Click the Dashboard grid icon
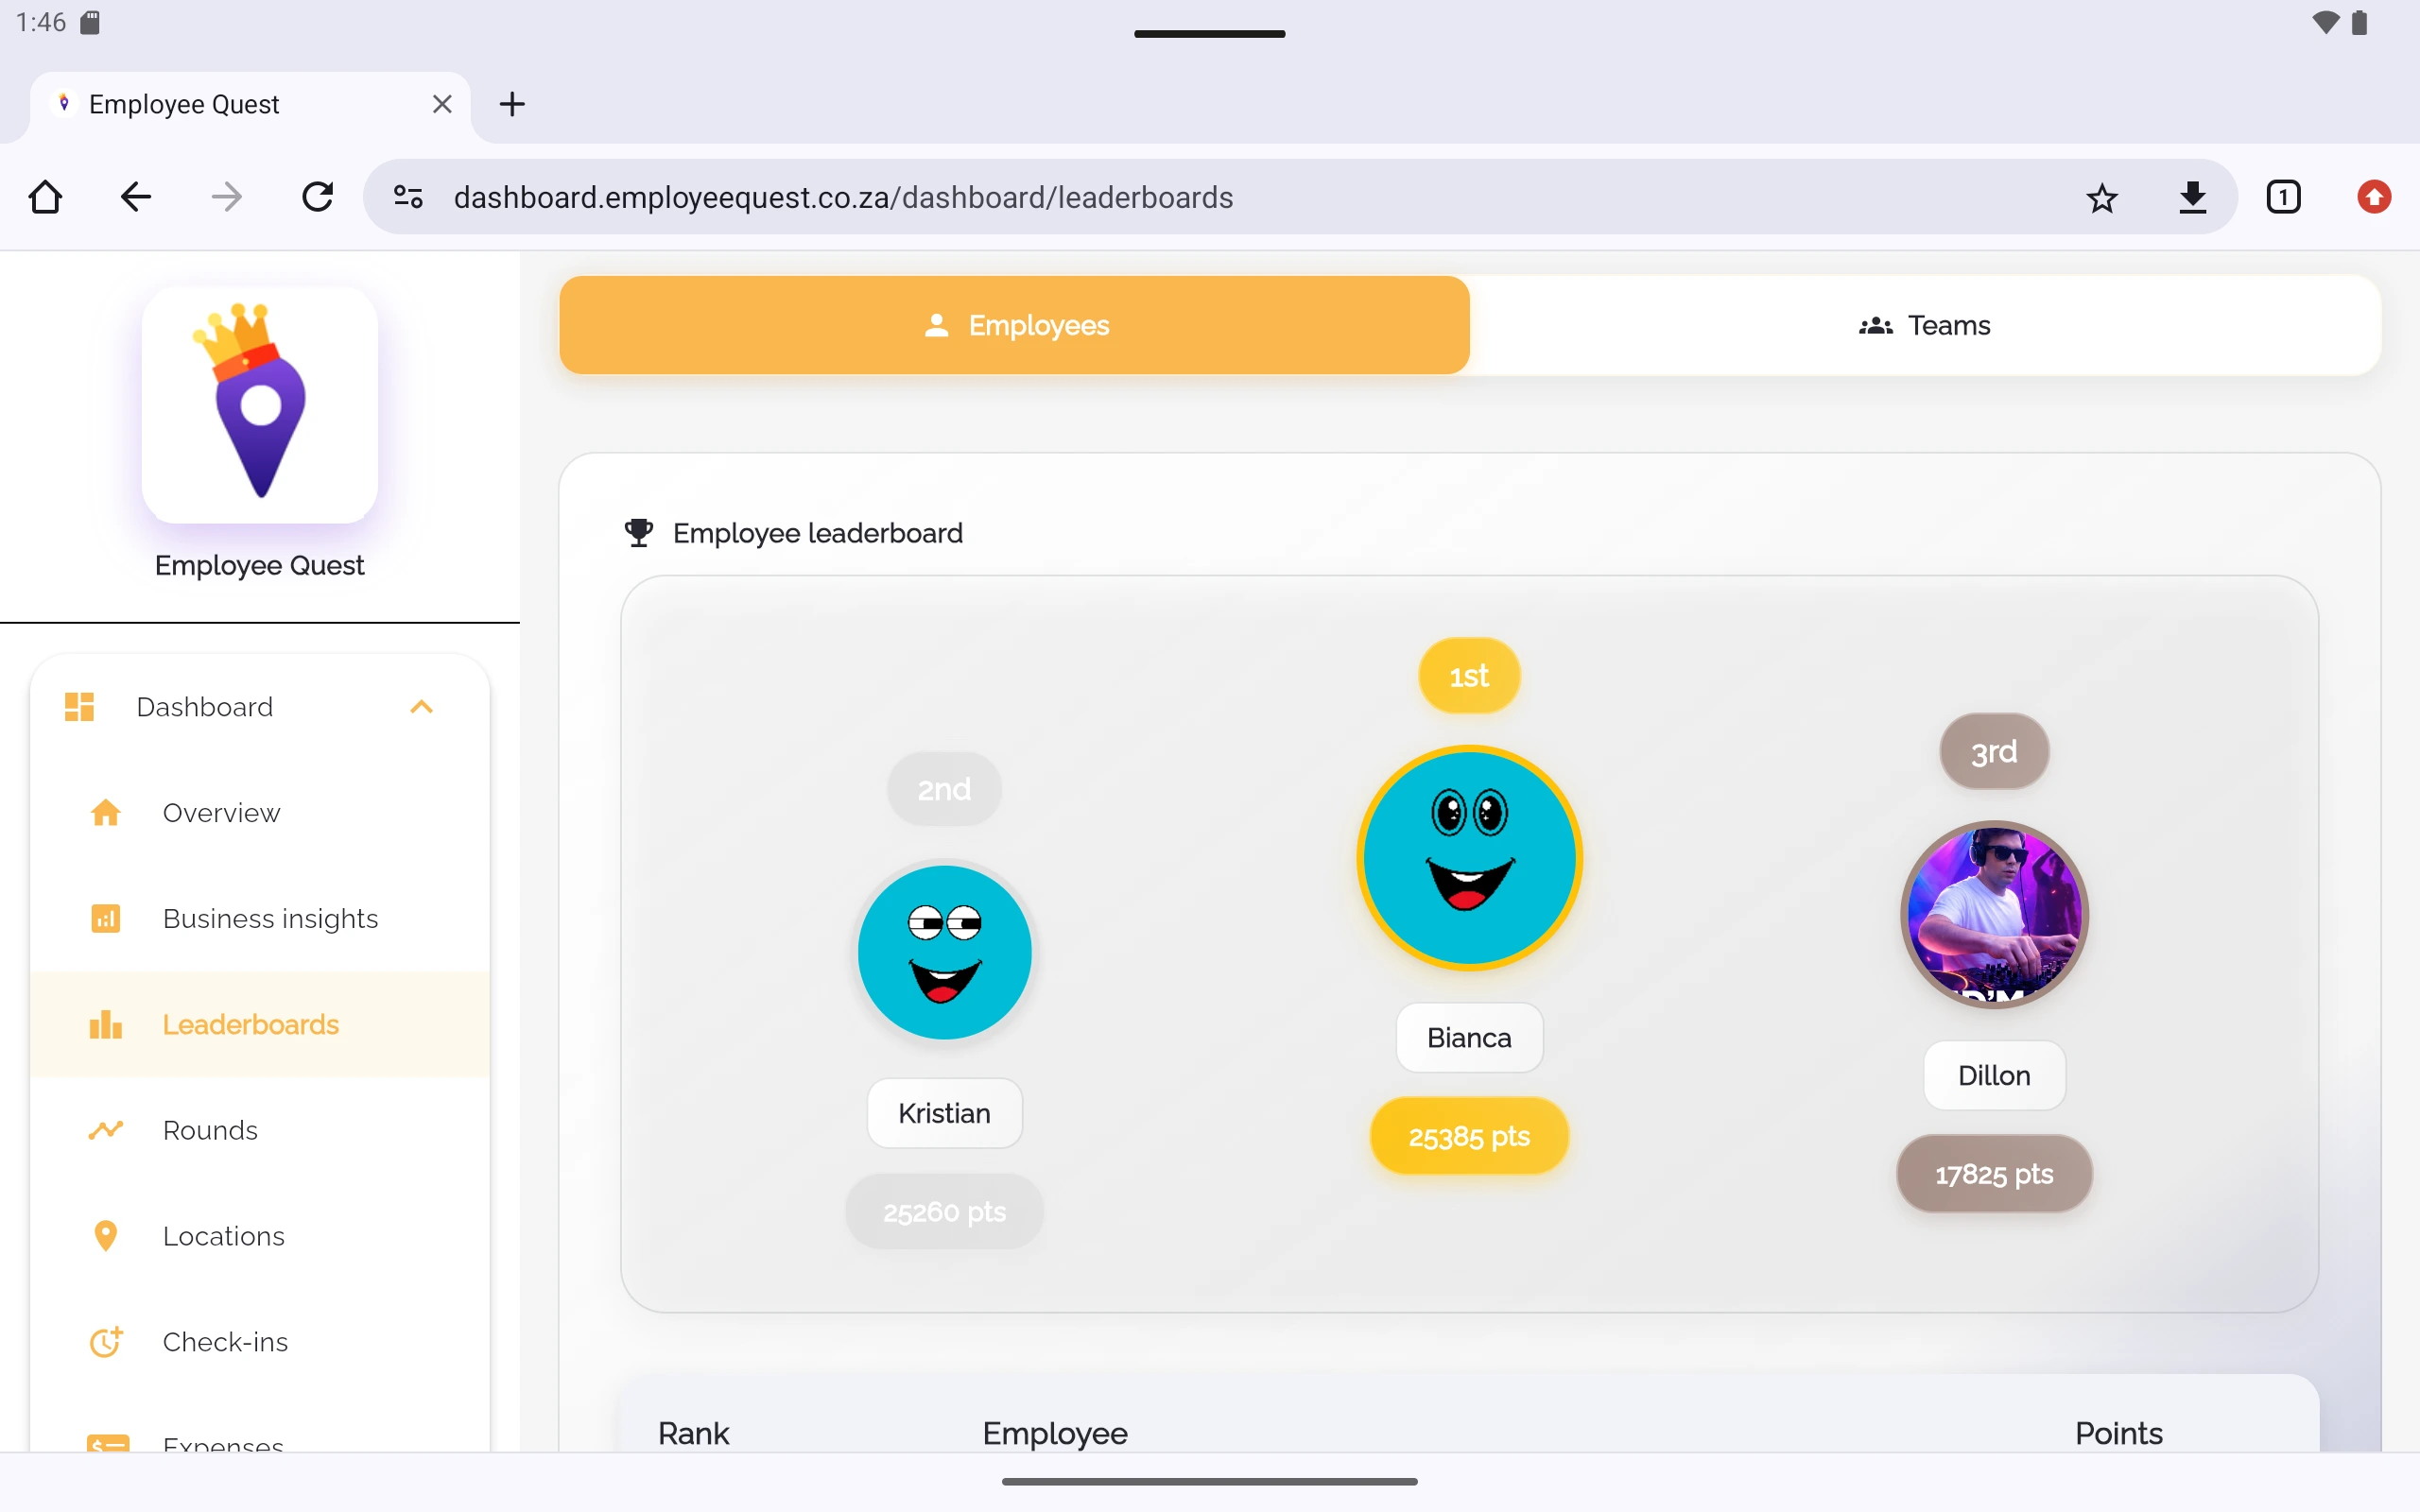The image size is (2420, 1512). point(79,706)
